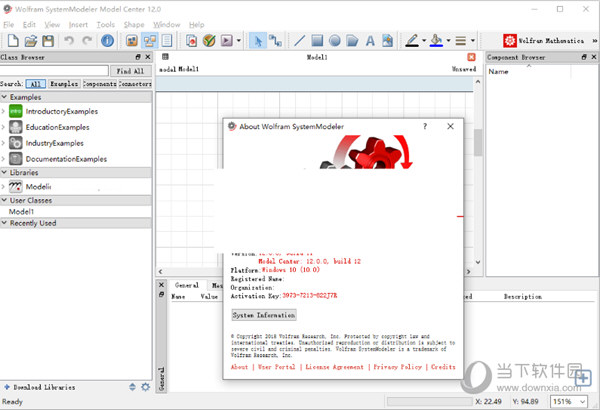This screenshot has height=410, width=600.
Task: Open the Help menu
Action: click(197, 25)
